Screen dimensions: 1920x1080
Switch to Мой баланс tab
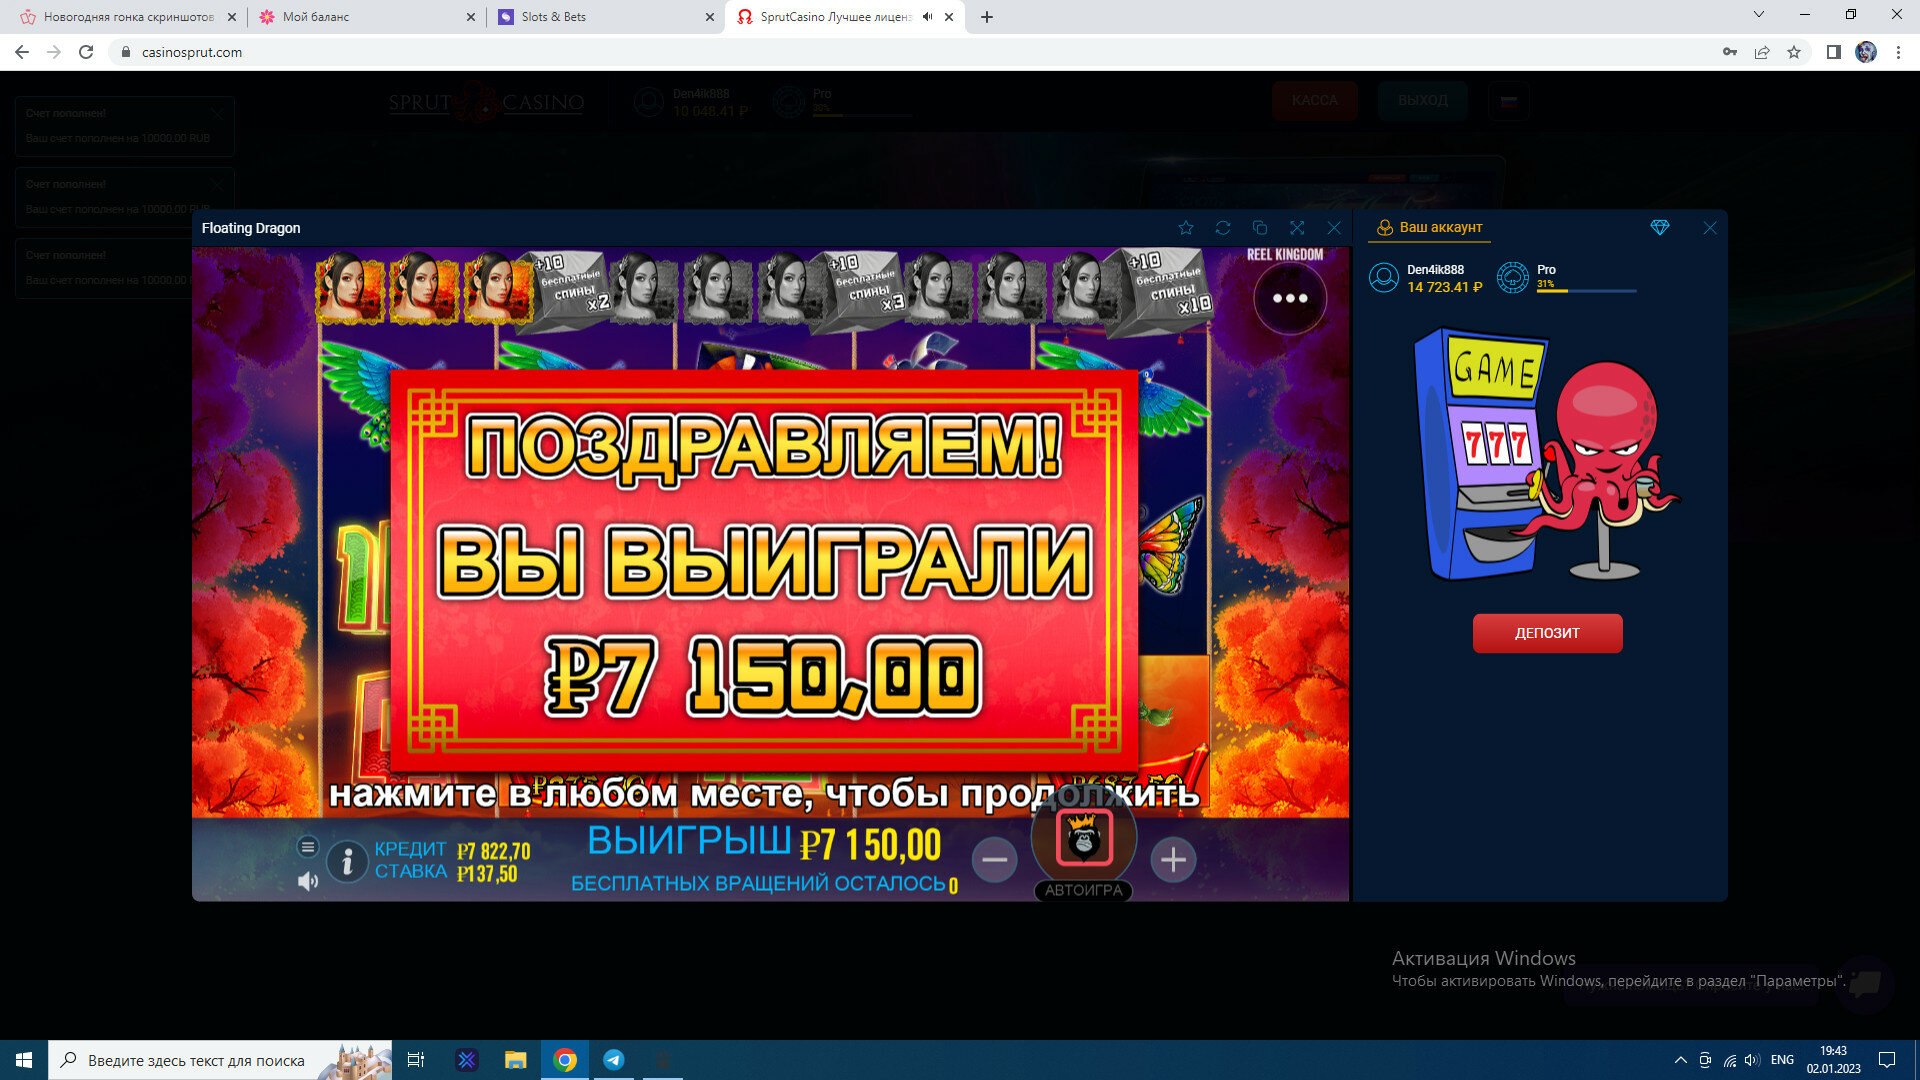tap(360, 17)
